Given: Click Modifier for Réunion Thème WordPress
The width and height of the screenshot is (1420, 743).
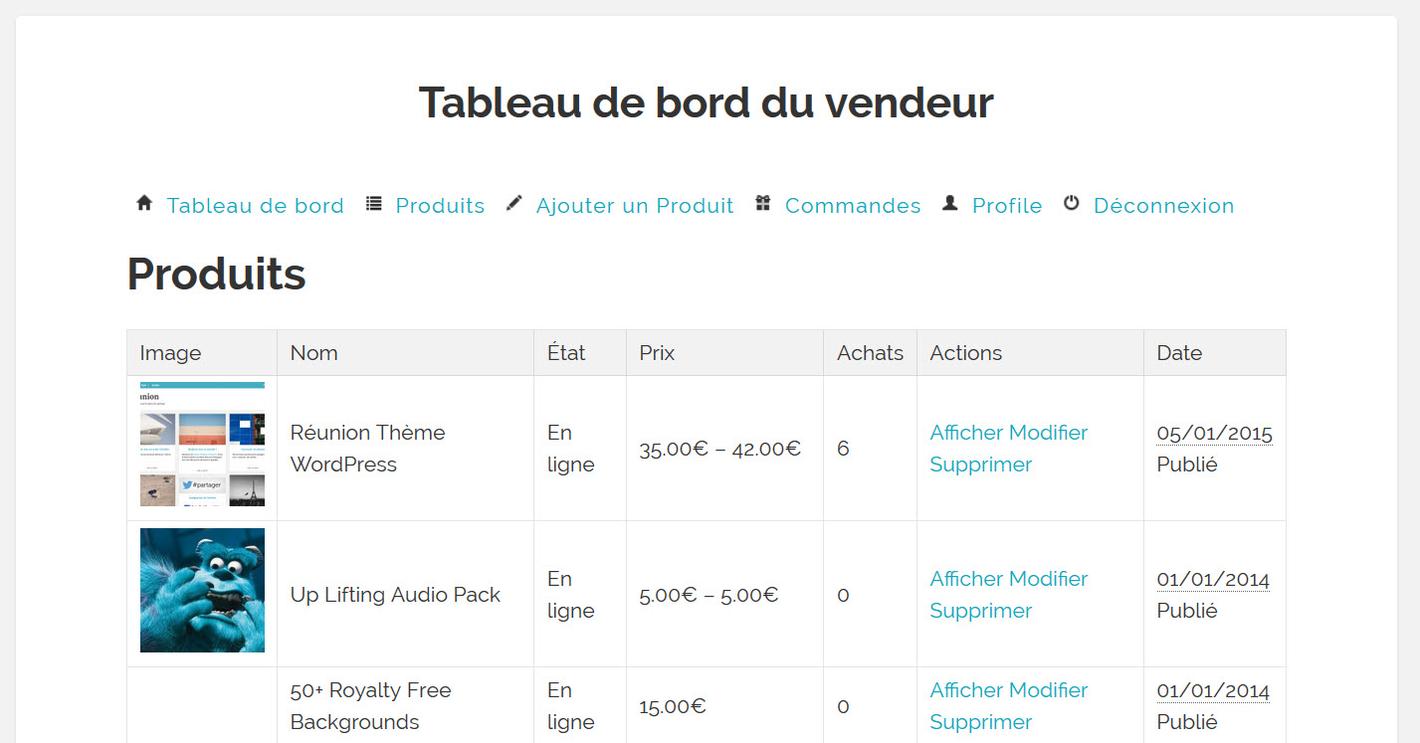Looking at the screenshot, I should 1049,432.
